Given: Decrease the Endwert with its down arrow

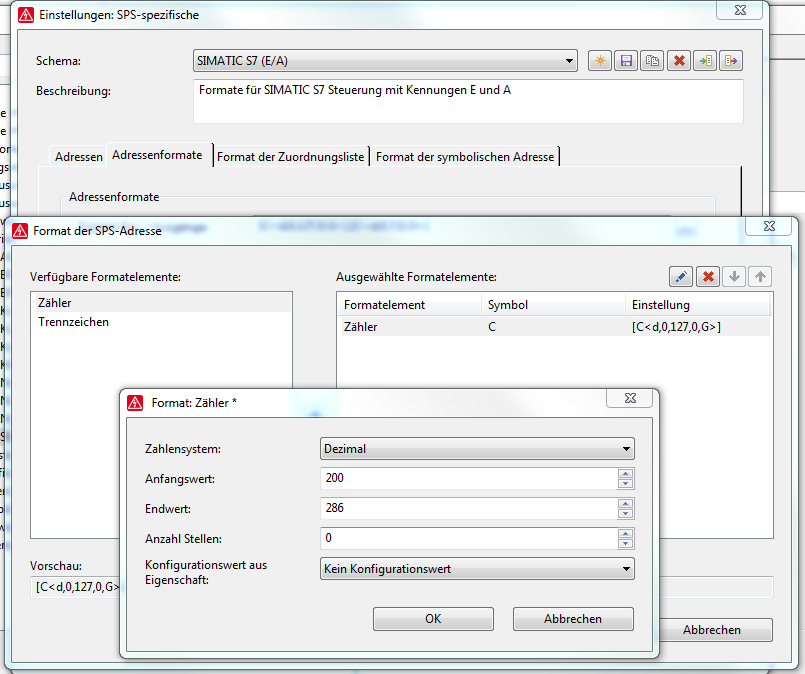Looking at the screenshot, I should 625,514.
